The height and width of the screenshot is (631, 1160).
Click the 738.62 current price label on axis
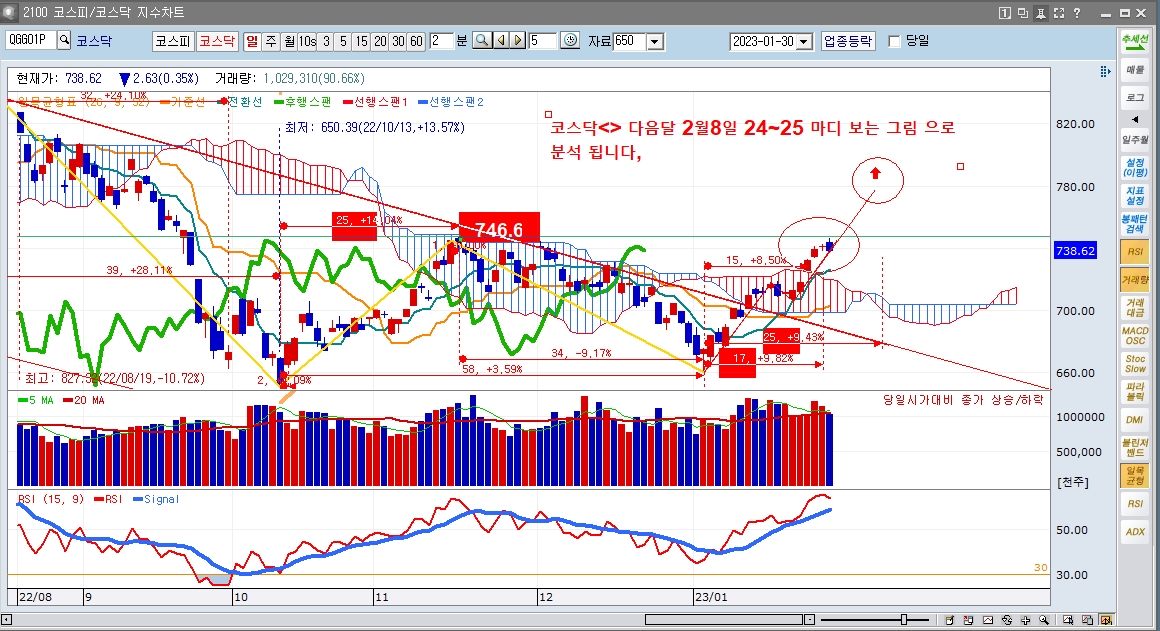[1075, 251]
